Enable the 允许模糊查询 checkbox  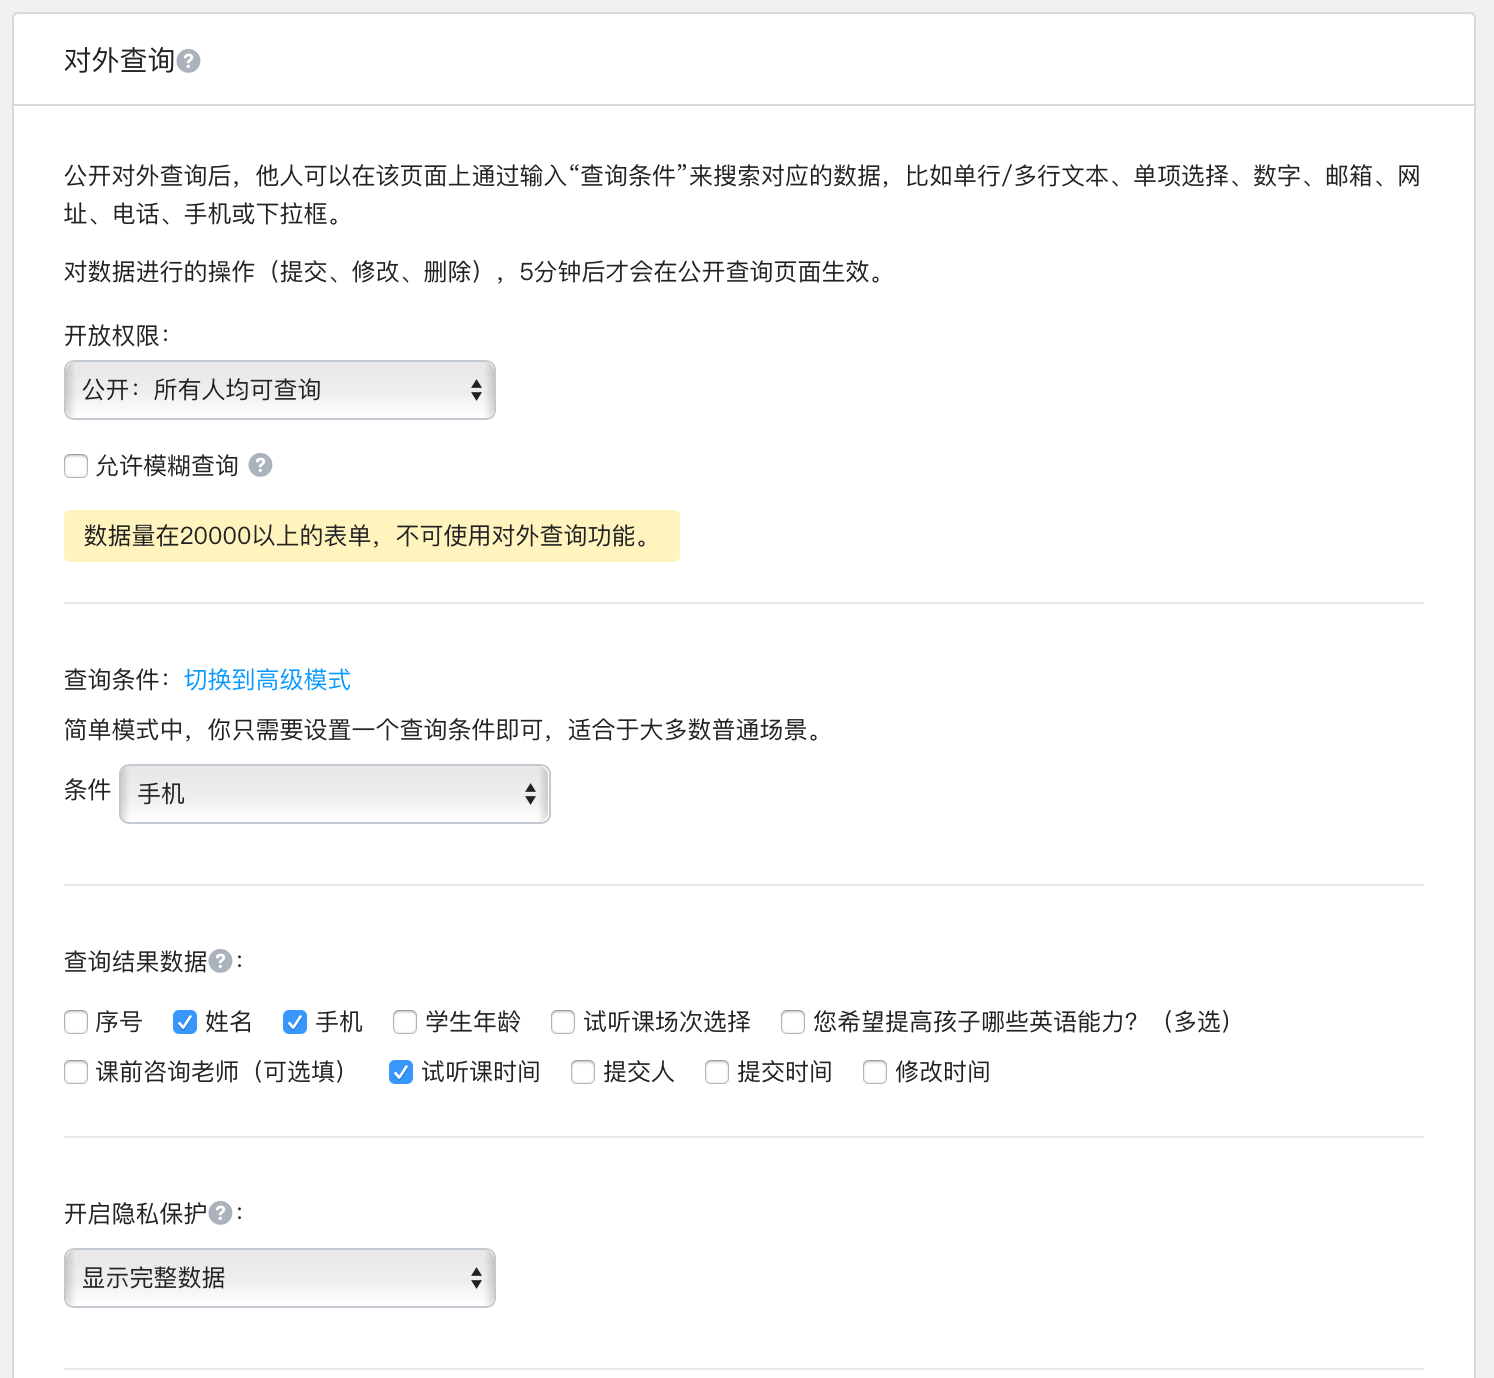click(76, 466)
